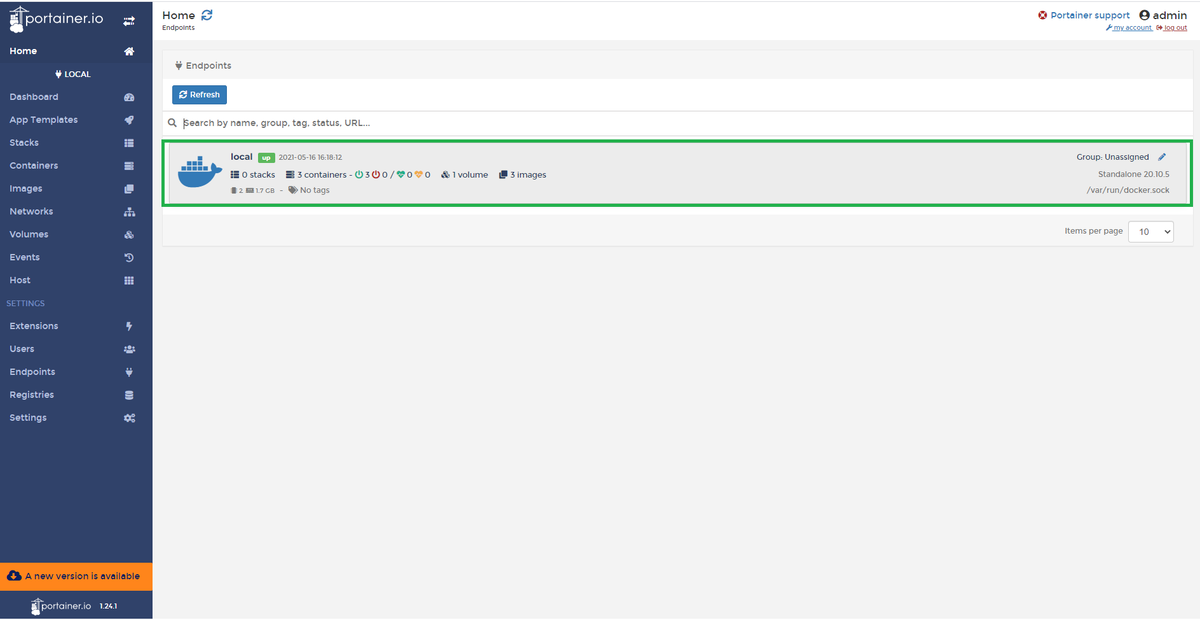Image resolution: width=1200 pixels, height=620 pixels.
Task: Click the Stacks grid icon in sidebar
Action: 129,143
